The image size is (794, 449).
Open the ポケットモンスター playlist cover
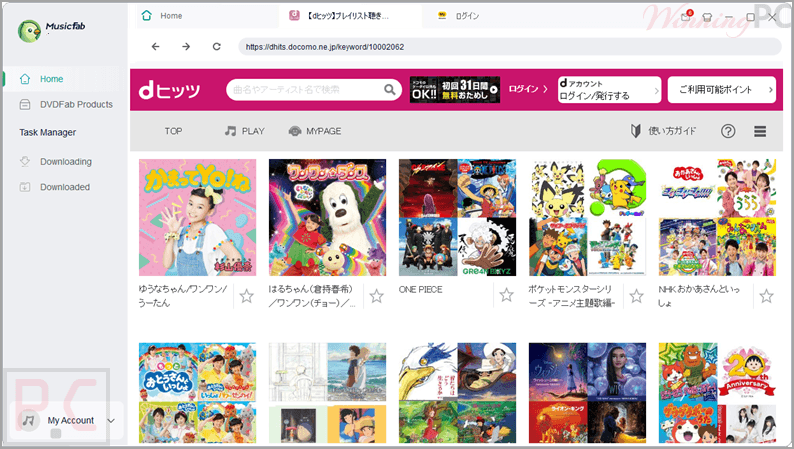click(587, 218)
